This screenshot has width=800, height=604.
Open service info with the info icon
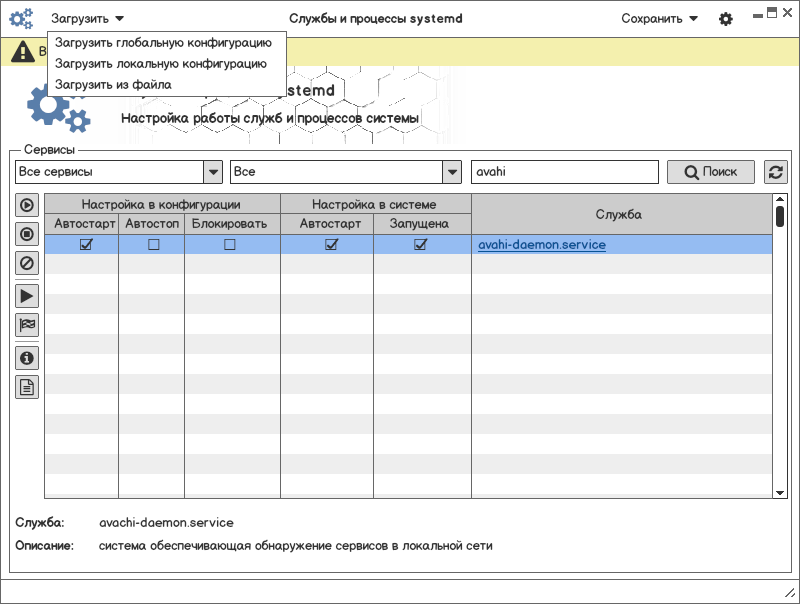[x=27, y=357]
